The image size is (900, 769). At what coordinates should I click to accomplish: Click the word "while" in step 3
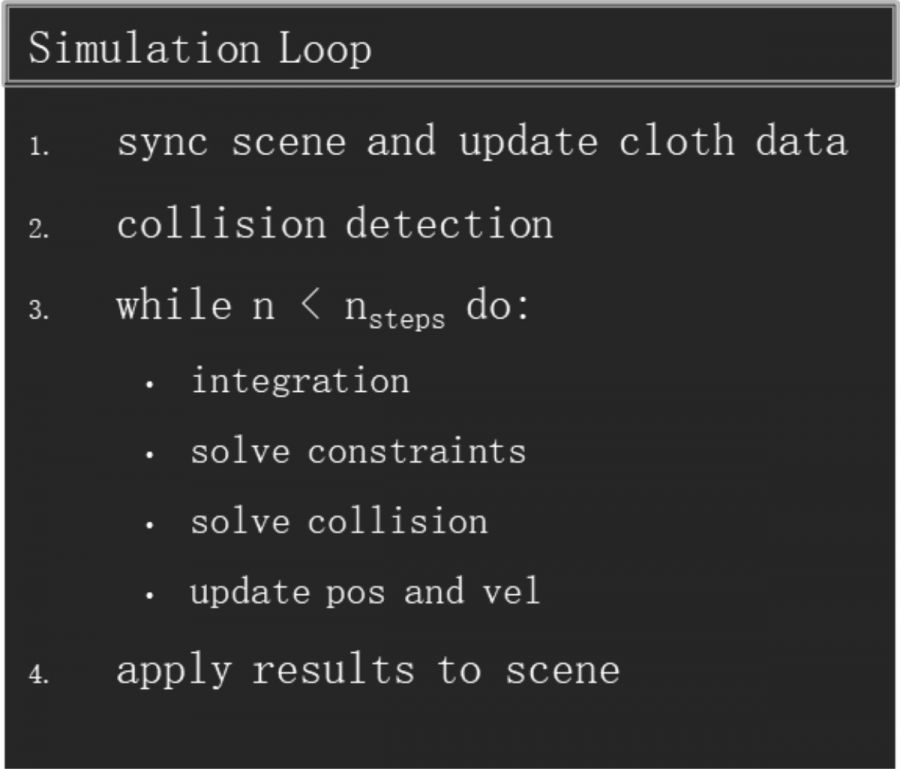[173, 305]
